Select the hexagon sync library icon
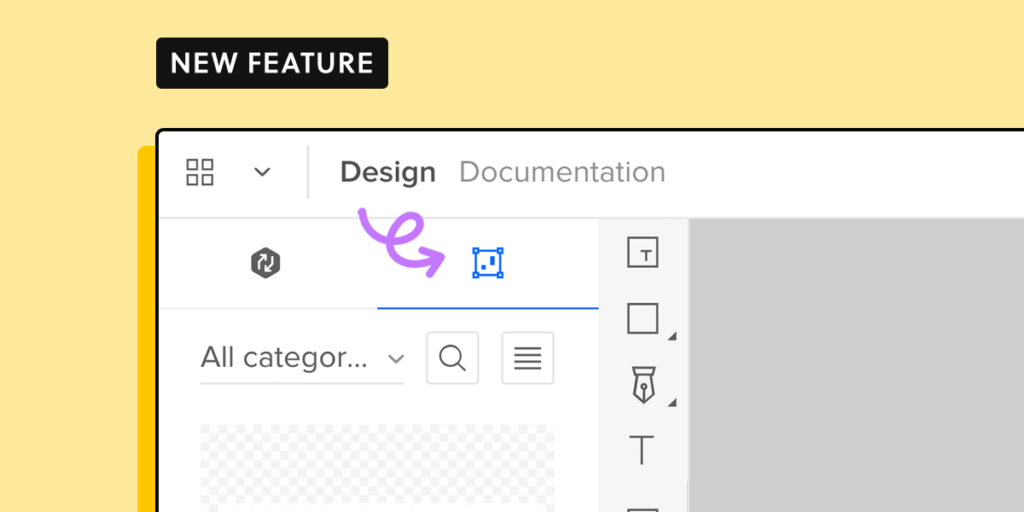Screen dimensions: 1024x512 265,263
